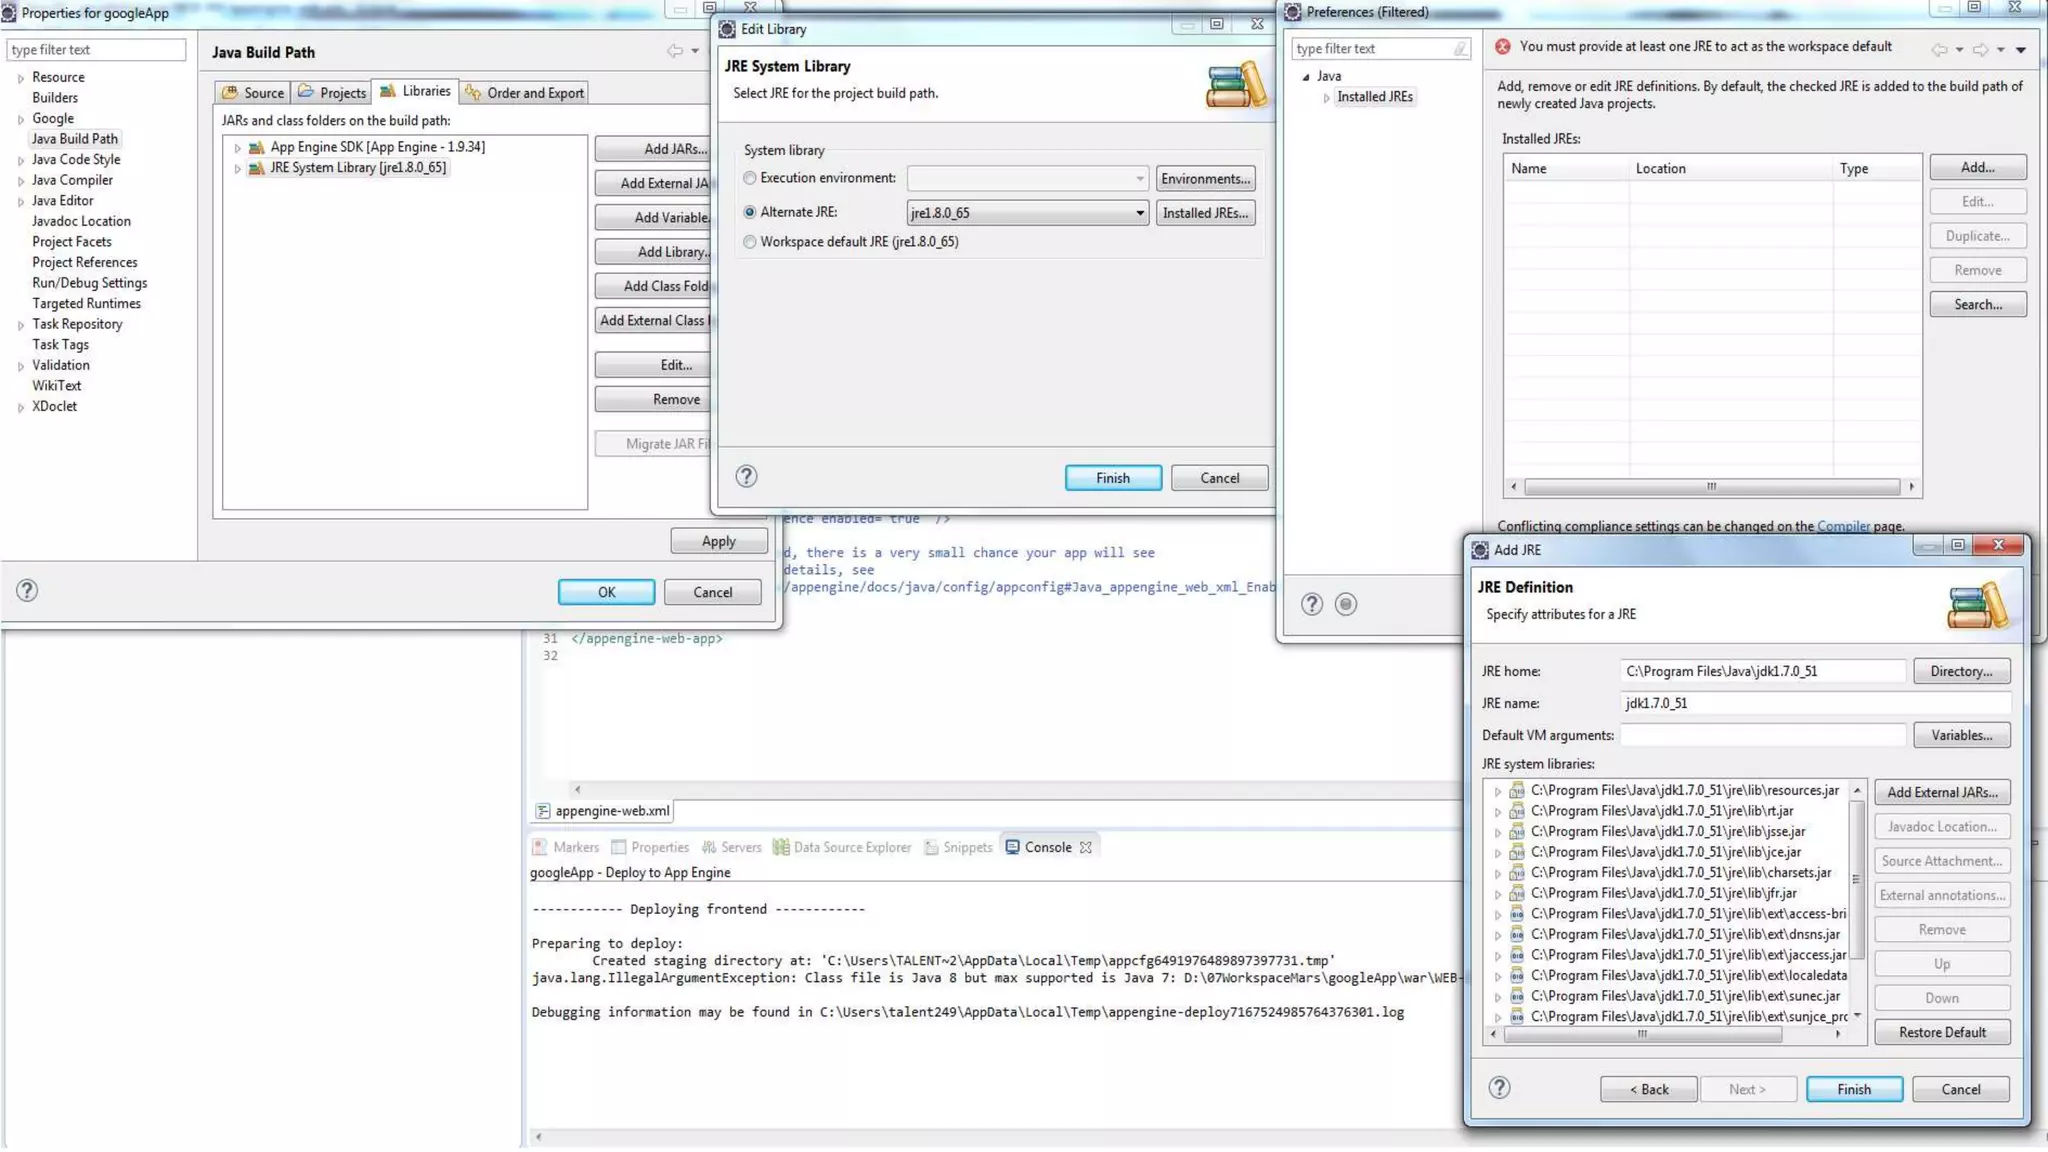Select the Execution environment radio option
Viewport: 2048px width, 1152px height.
click(x=750, y=178)
